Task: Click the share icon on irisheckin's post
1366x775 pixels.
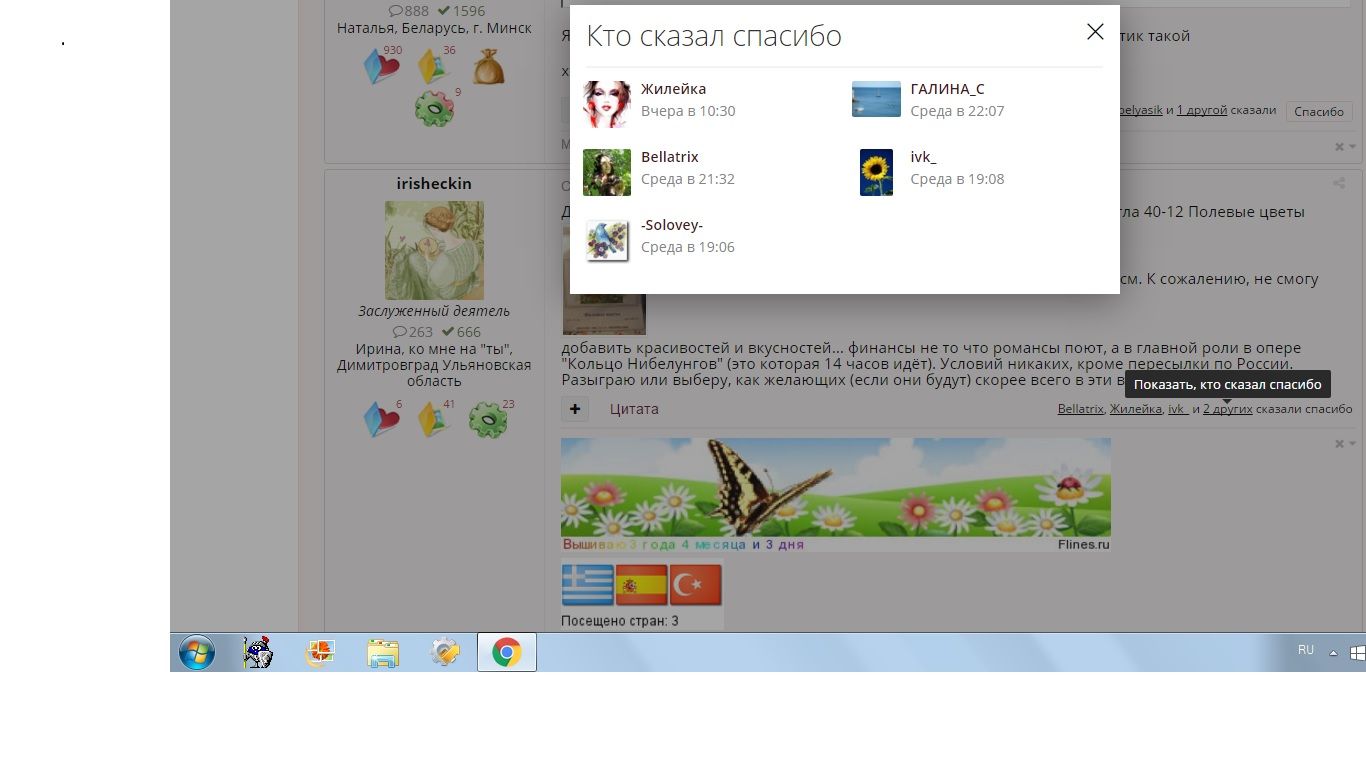Action: tap(1339, 184)
